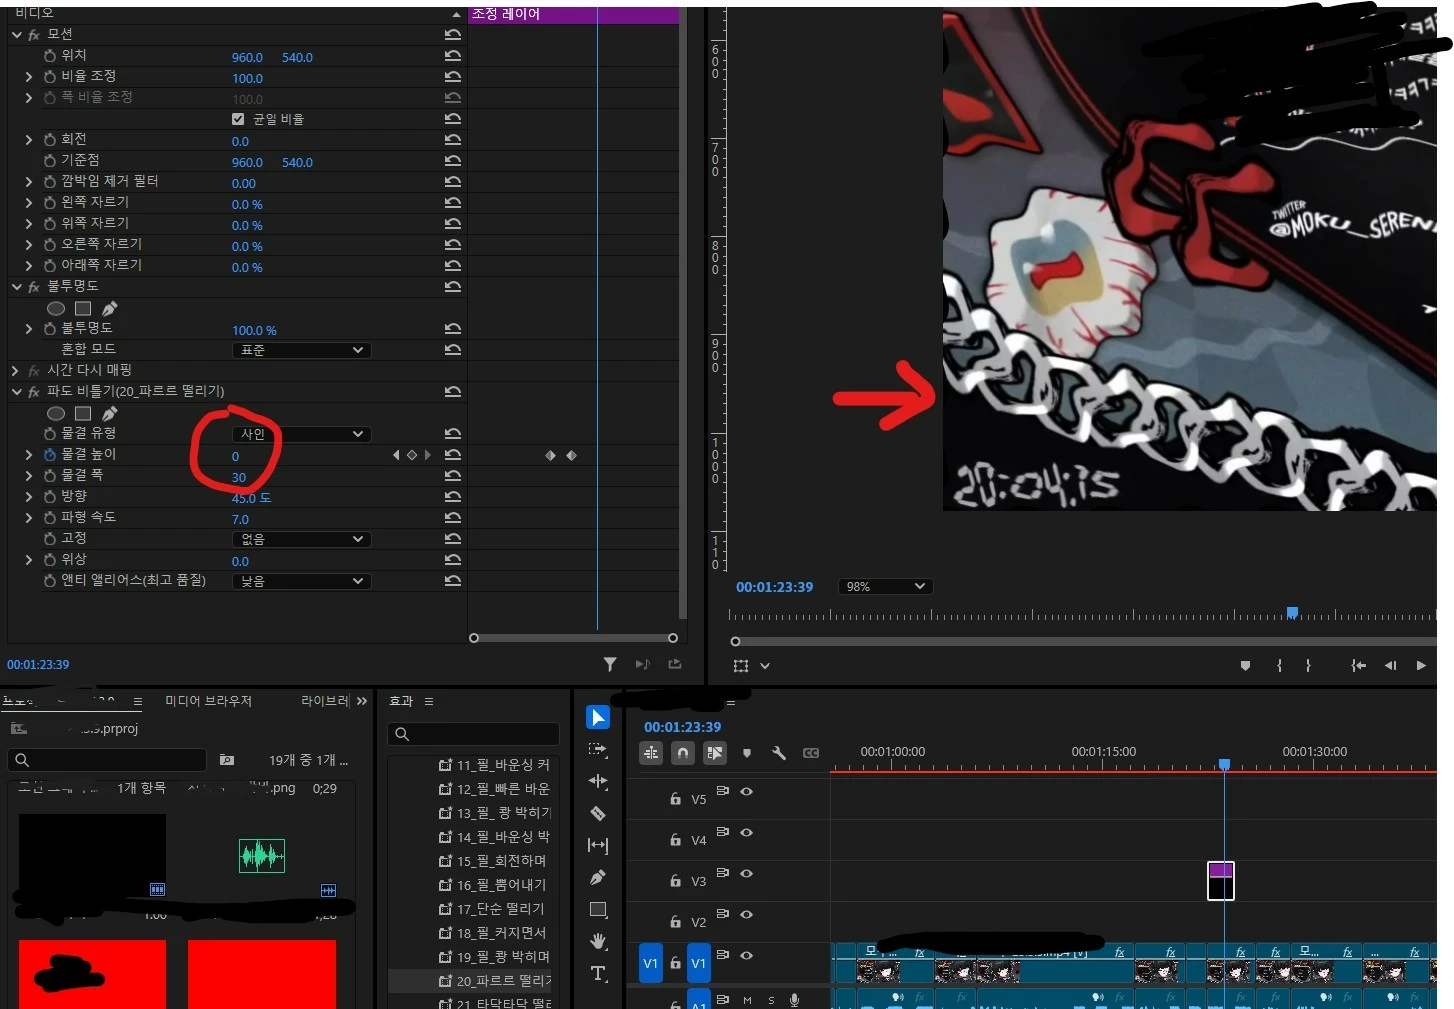Create ellipse mask under 불투명도
1454x1009 pixels.
56,308
